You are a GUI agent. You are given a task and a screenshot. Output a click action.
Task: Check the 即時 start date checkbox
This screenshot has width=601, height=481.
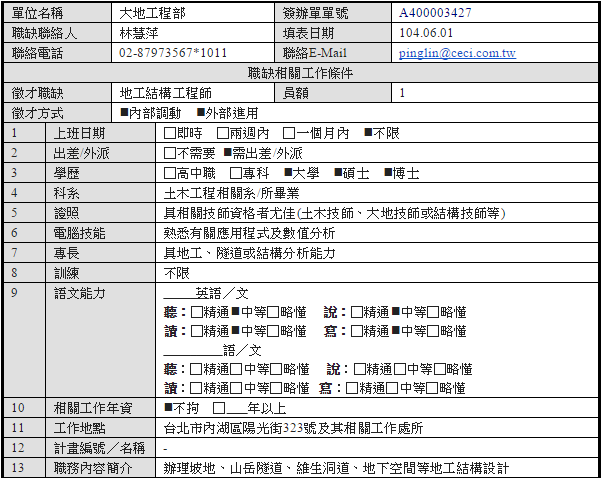point(170,133)
